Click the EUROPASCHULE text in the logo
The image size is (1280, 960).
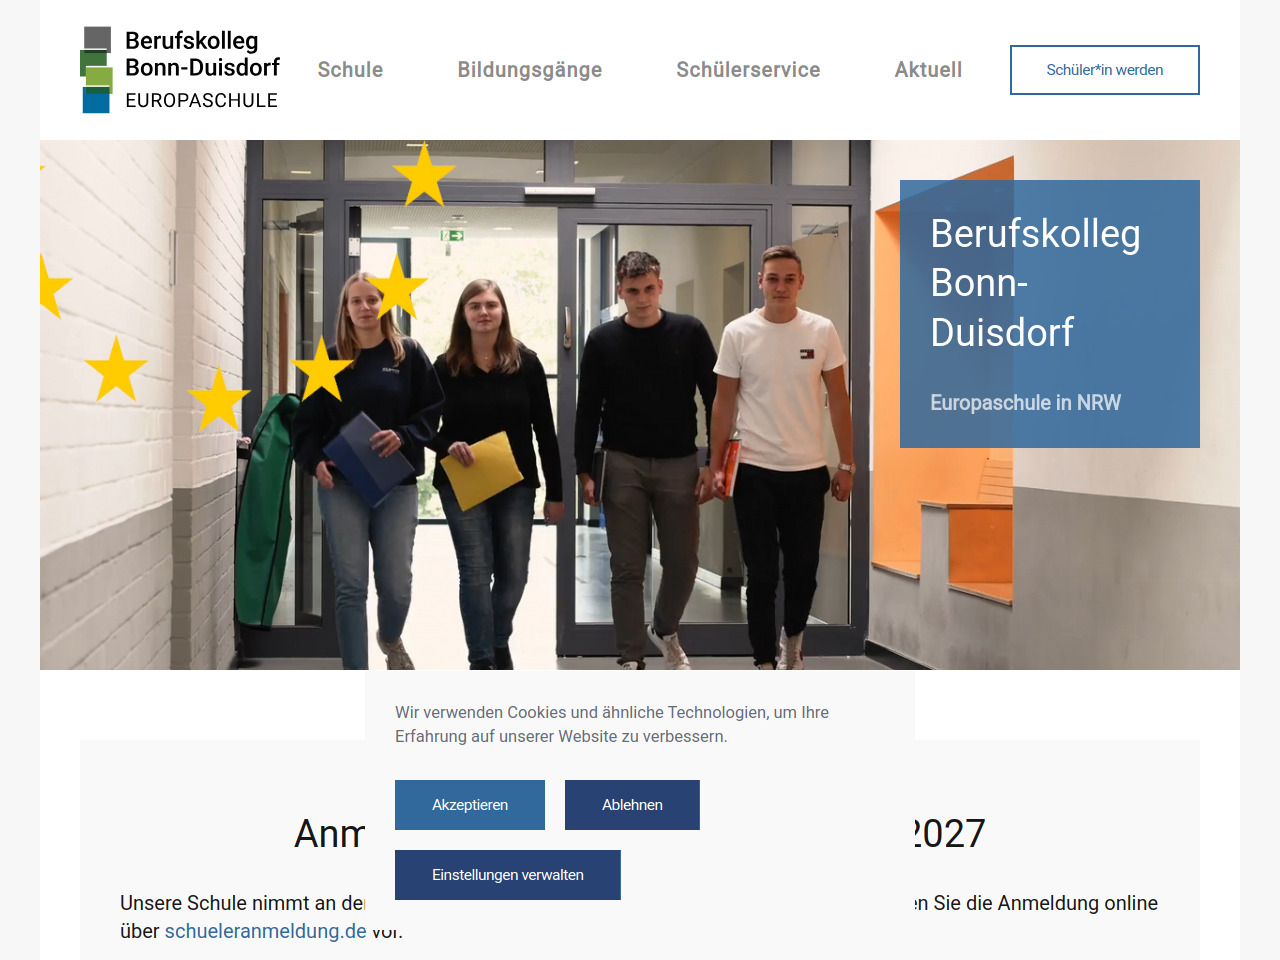pos(202,100)
